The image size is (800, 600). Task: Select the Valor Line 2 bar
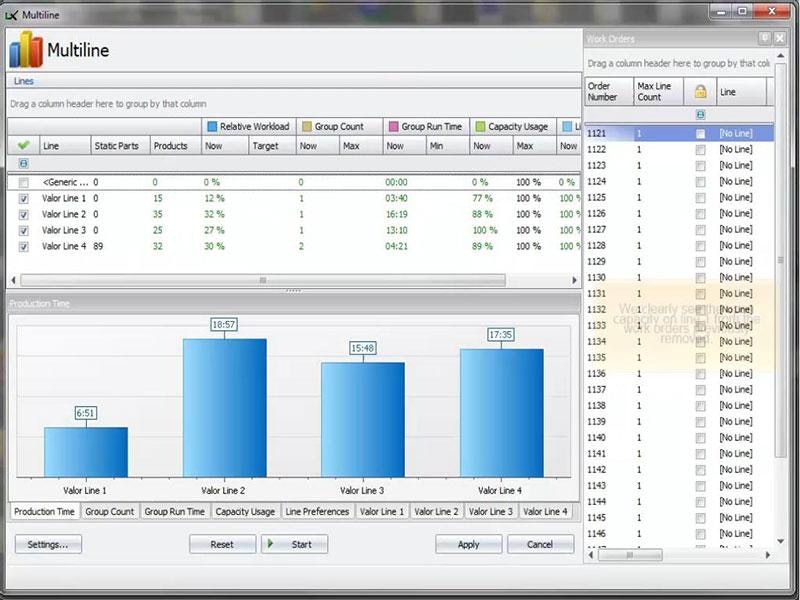(224, 407)
